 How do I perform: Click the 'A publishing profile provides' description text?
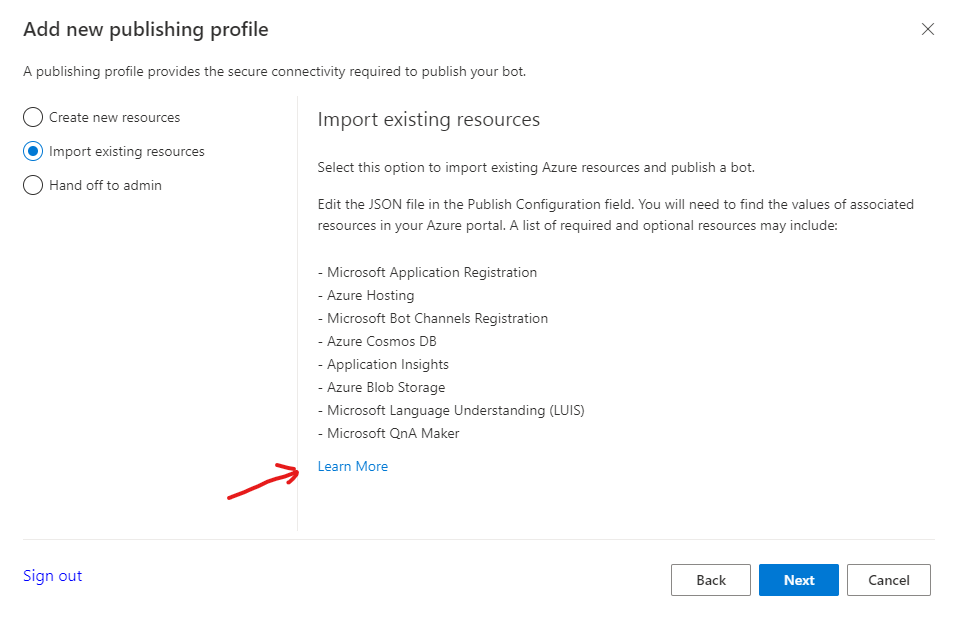(274, 71)
